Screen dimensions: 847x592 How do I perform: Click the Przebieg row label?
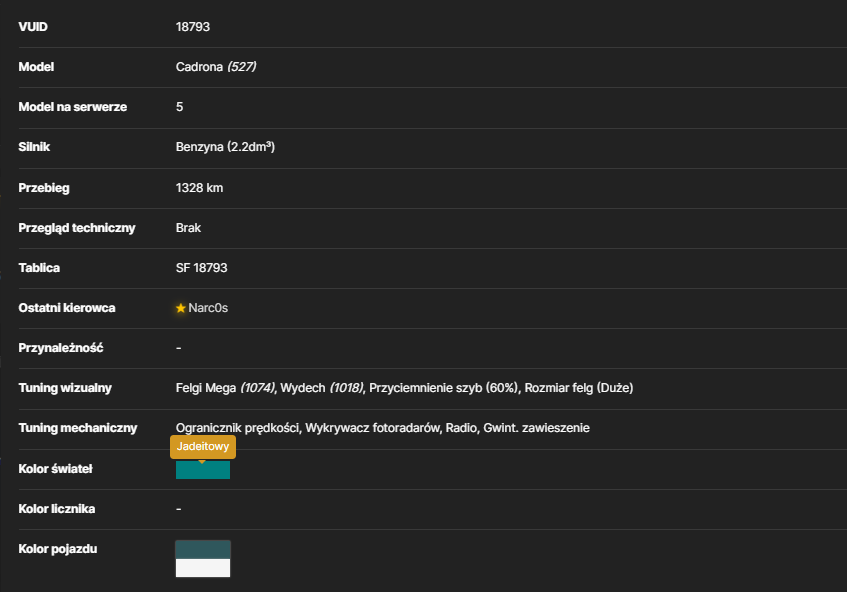(44, 188)
